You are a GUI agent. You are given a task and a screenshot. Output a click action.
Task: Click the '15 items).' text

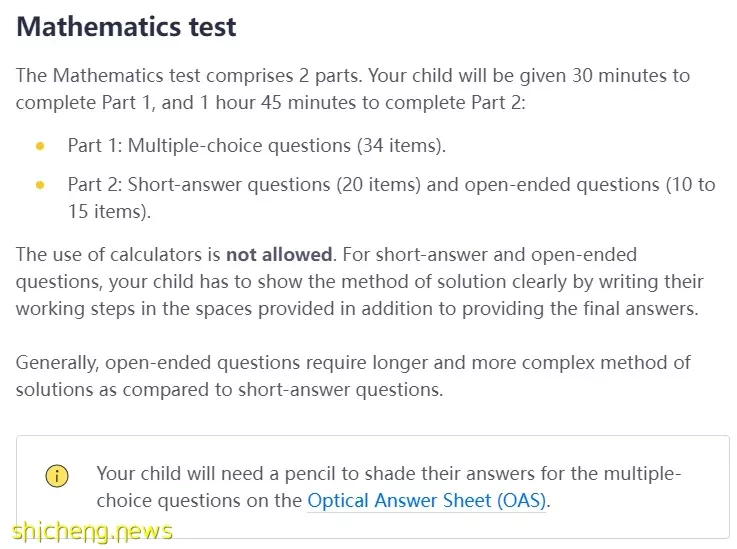[109, 212]
